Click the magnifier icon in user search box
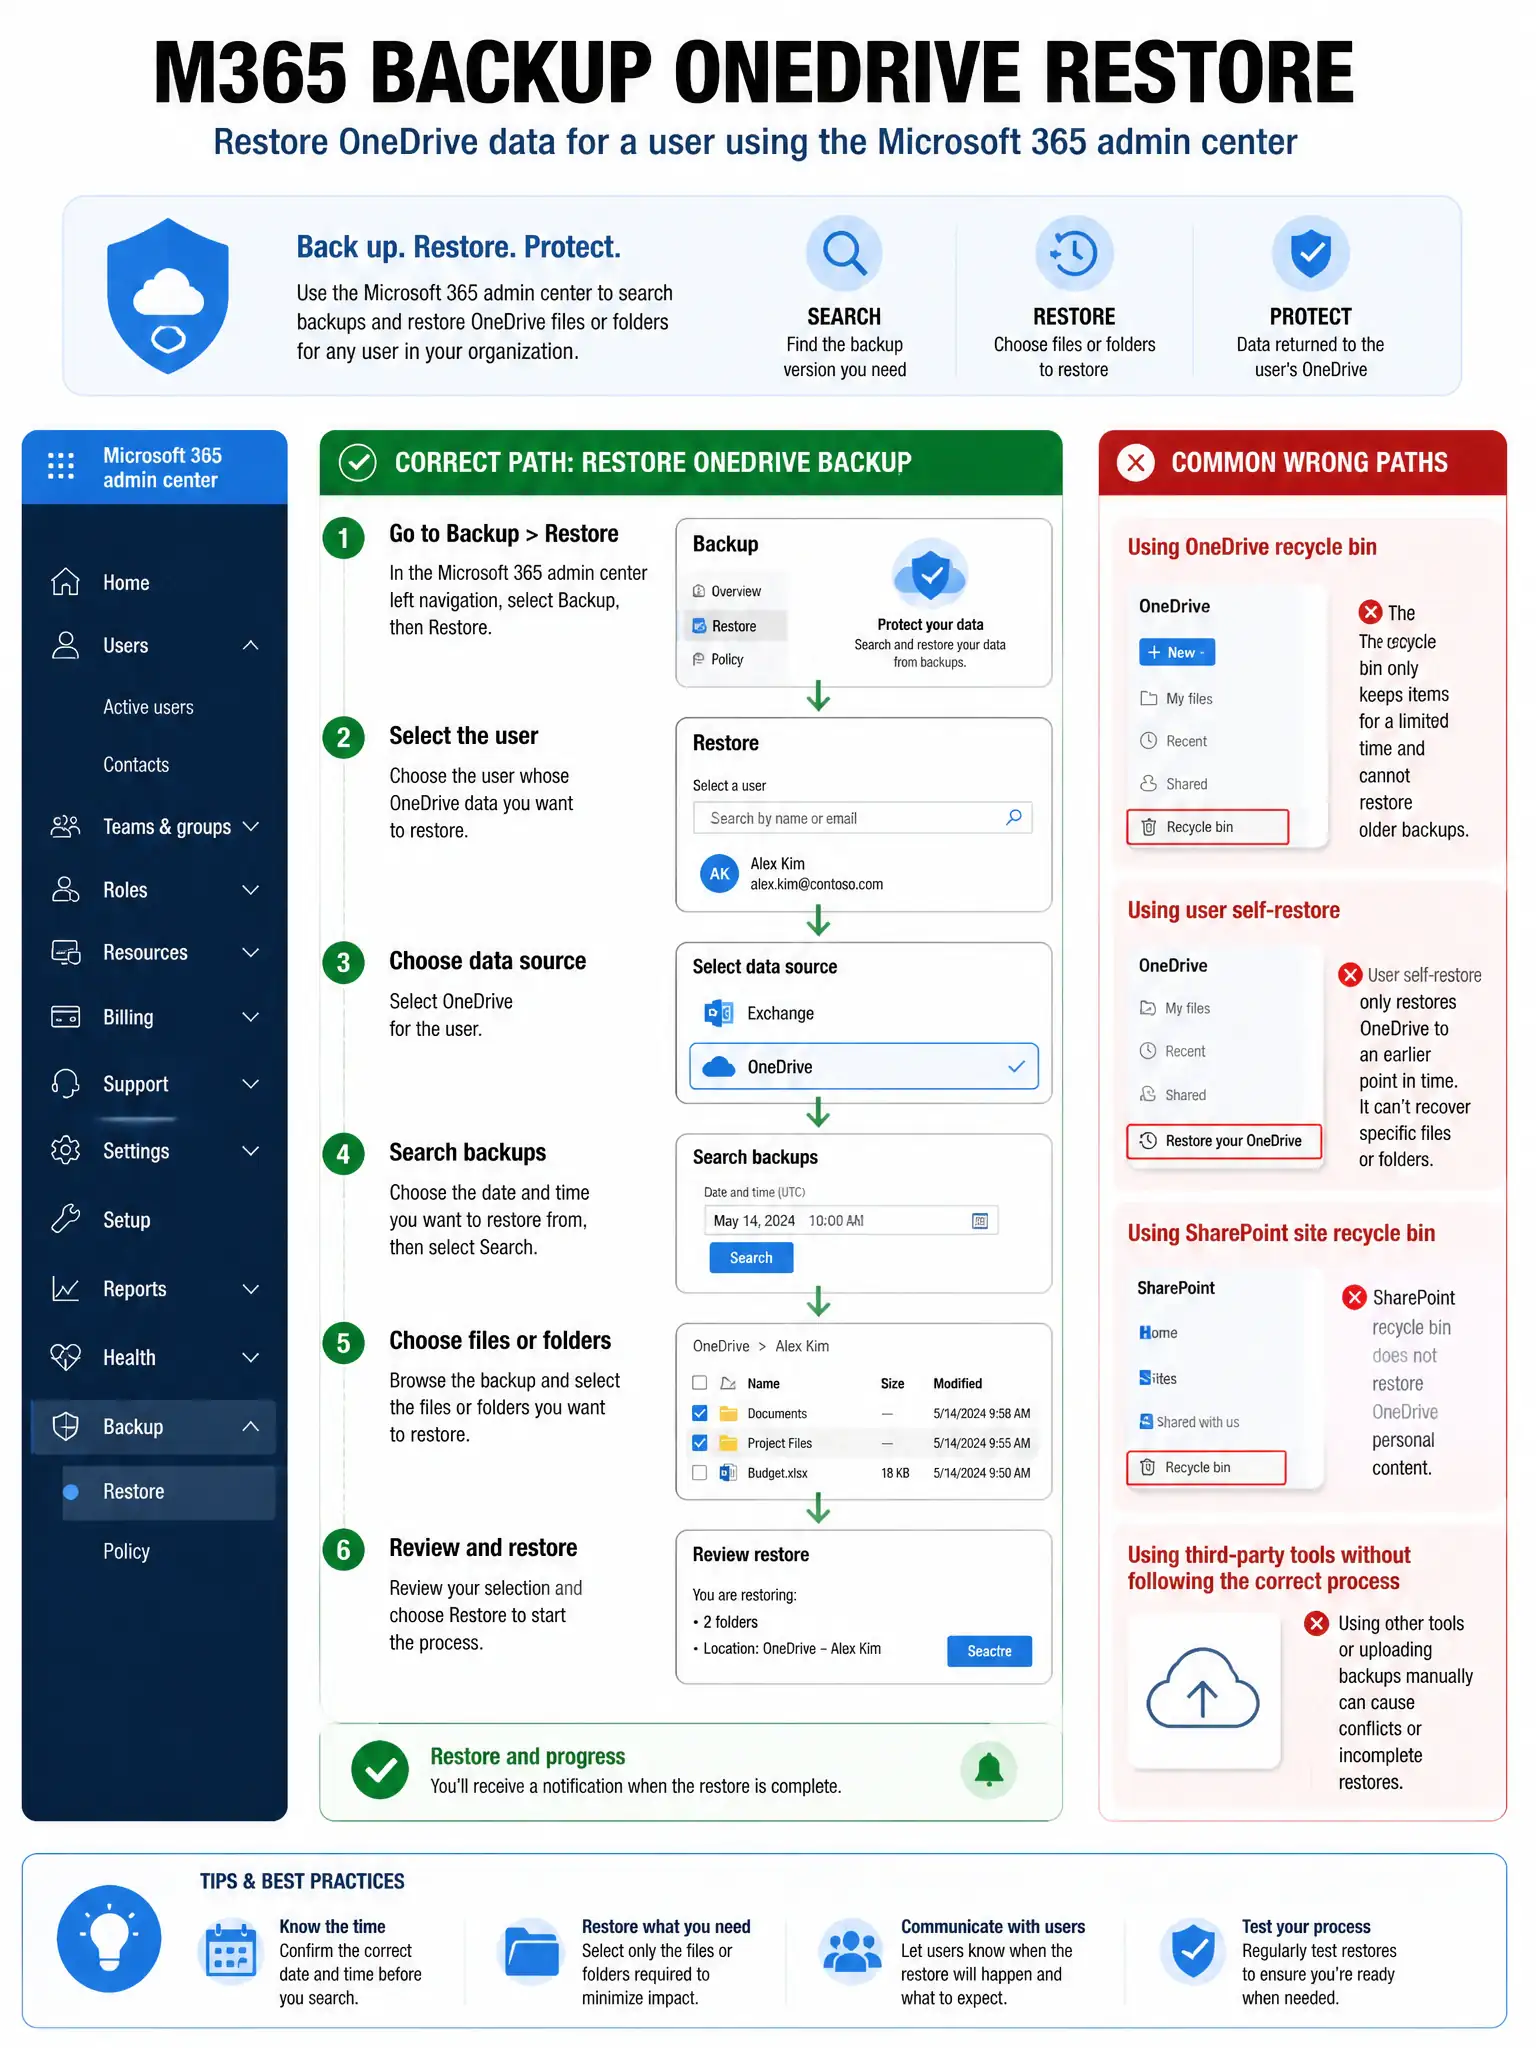1536x2048 pixels. click(x=1014, y=817)
